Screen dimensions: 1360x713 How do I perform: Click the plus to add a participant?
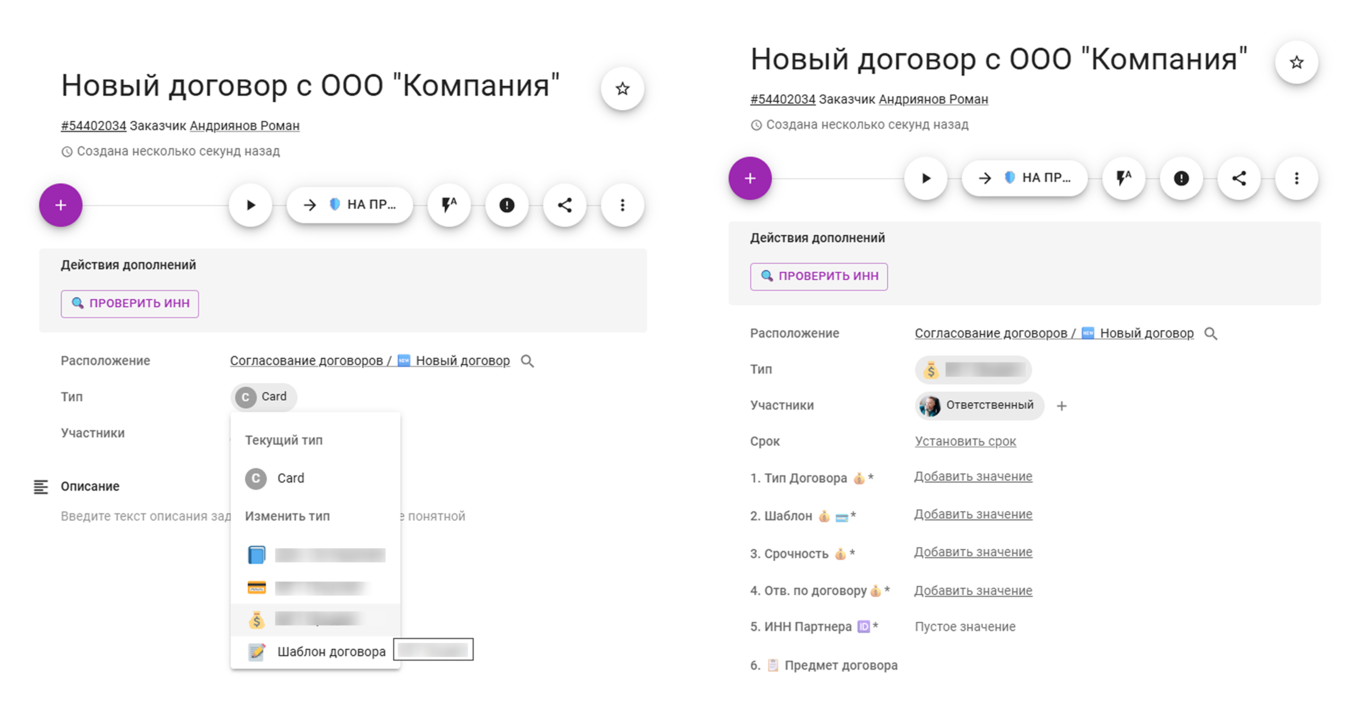coord(1061,406)
